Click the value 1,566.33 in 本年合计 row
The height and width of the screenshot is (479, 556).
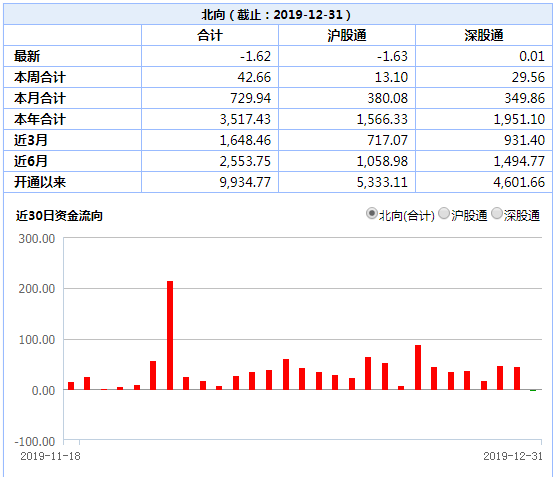[x=382, y=119]
